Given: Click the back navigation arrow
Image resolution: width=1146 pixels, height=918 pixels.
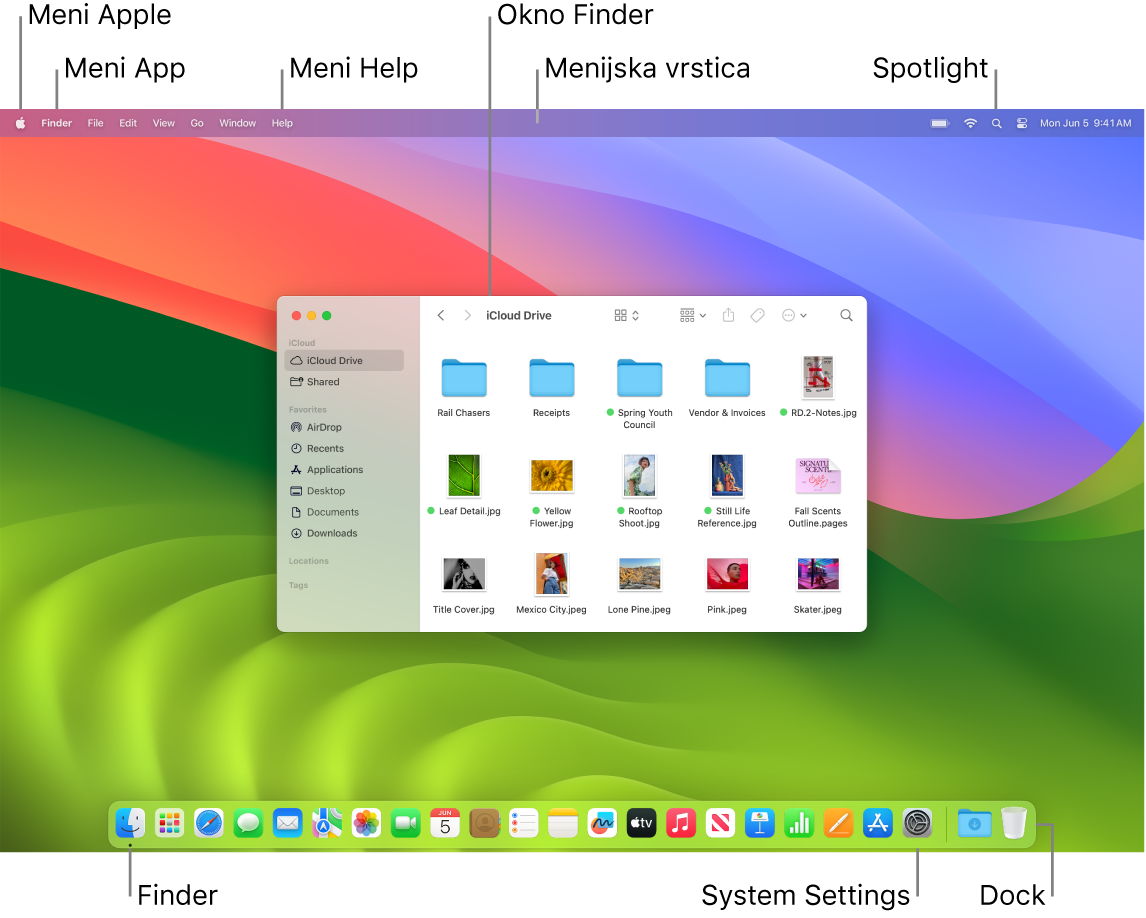Looking at the screenshot, I should point(441,314).
